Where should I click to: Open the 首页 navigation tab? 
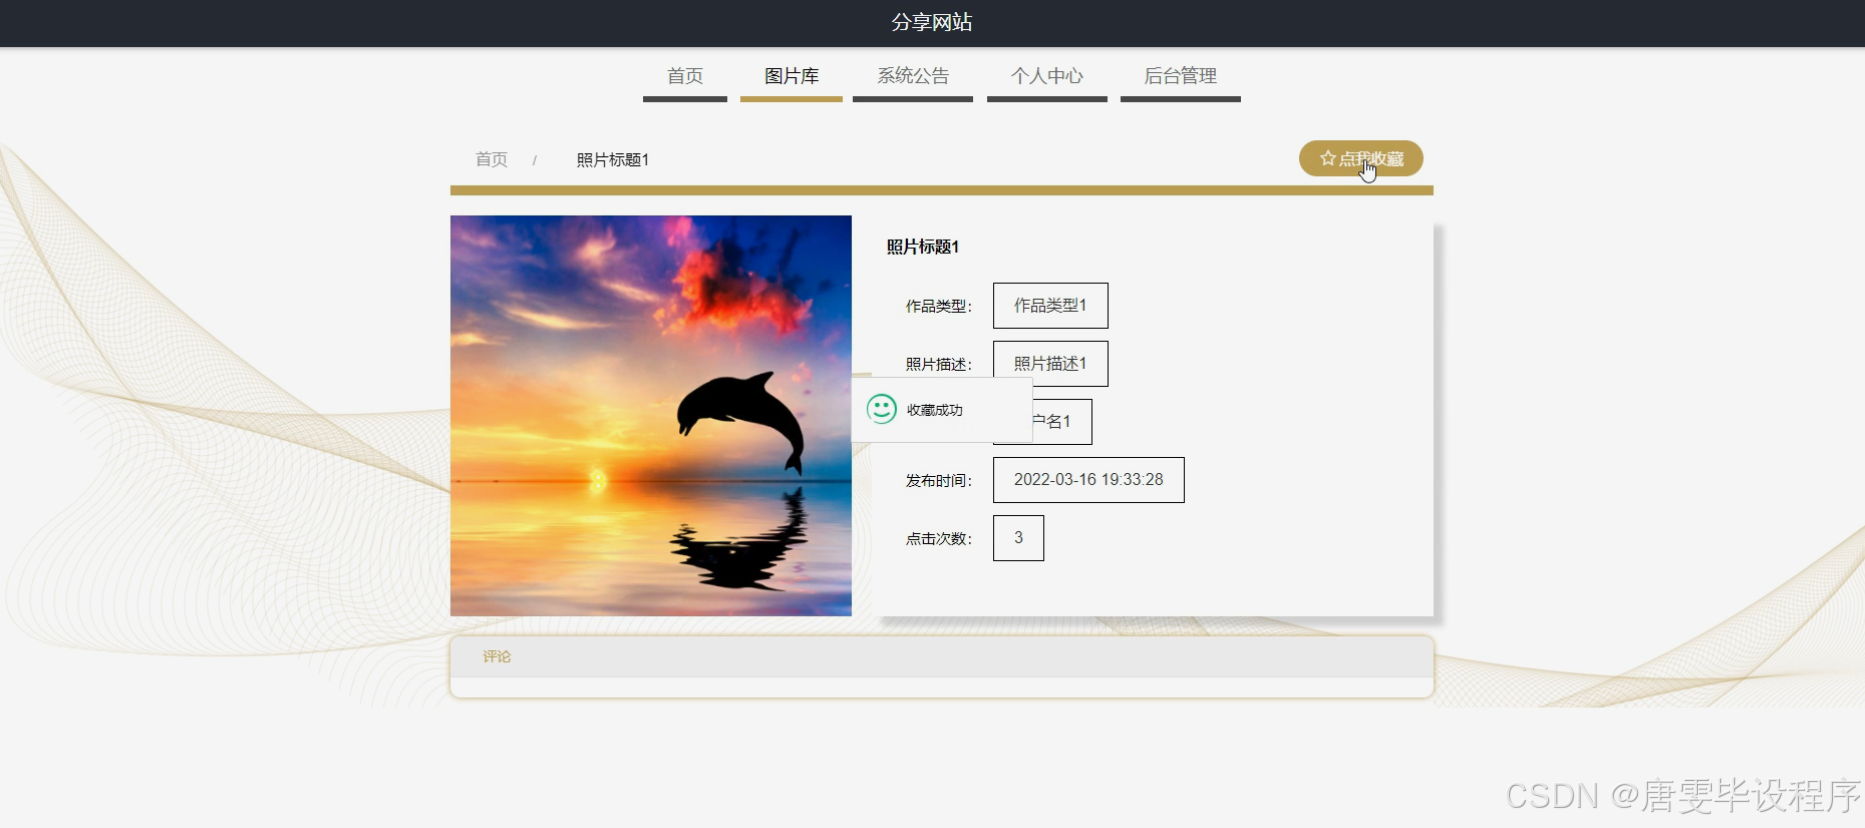(x=685, y=76)
